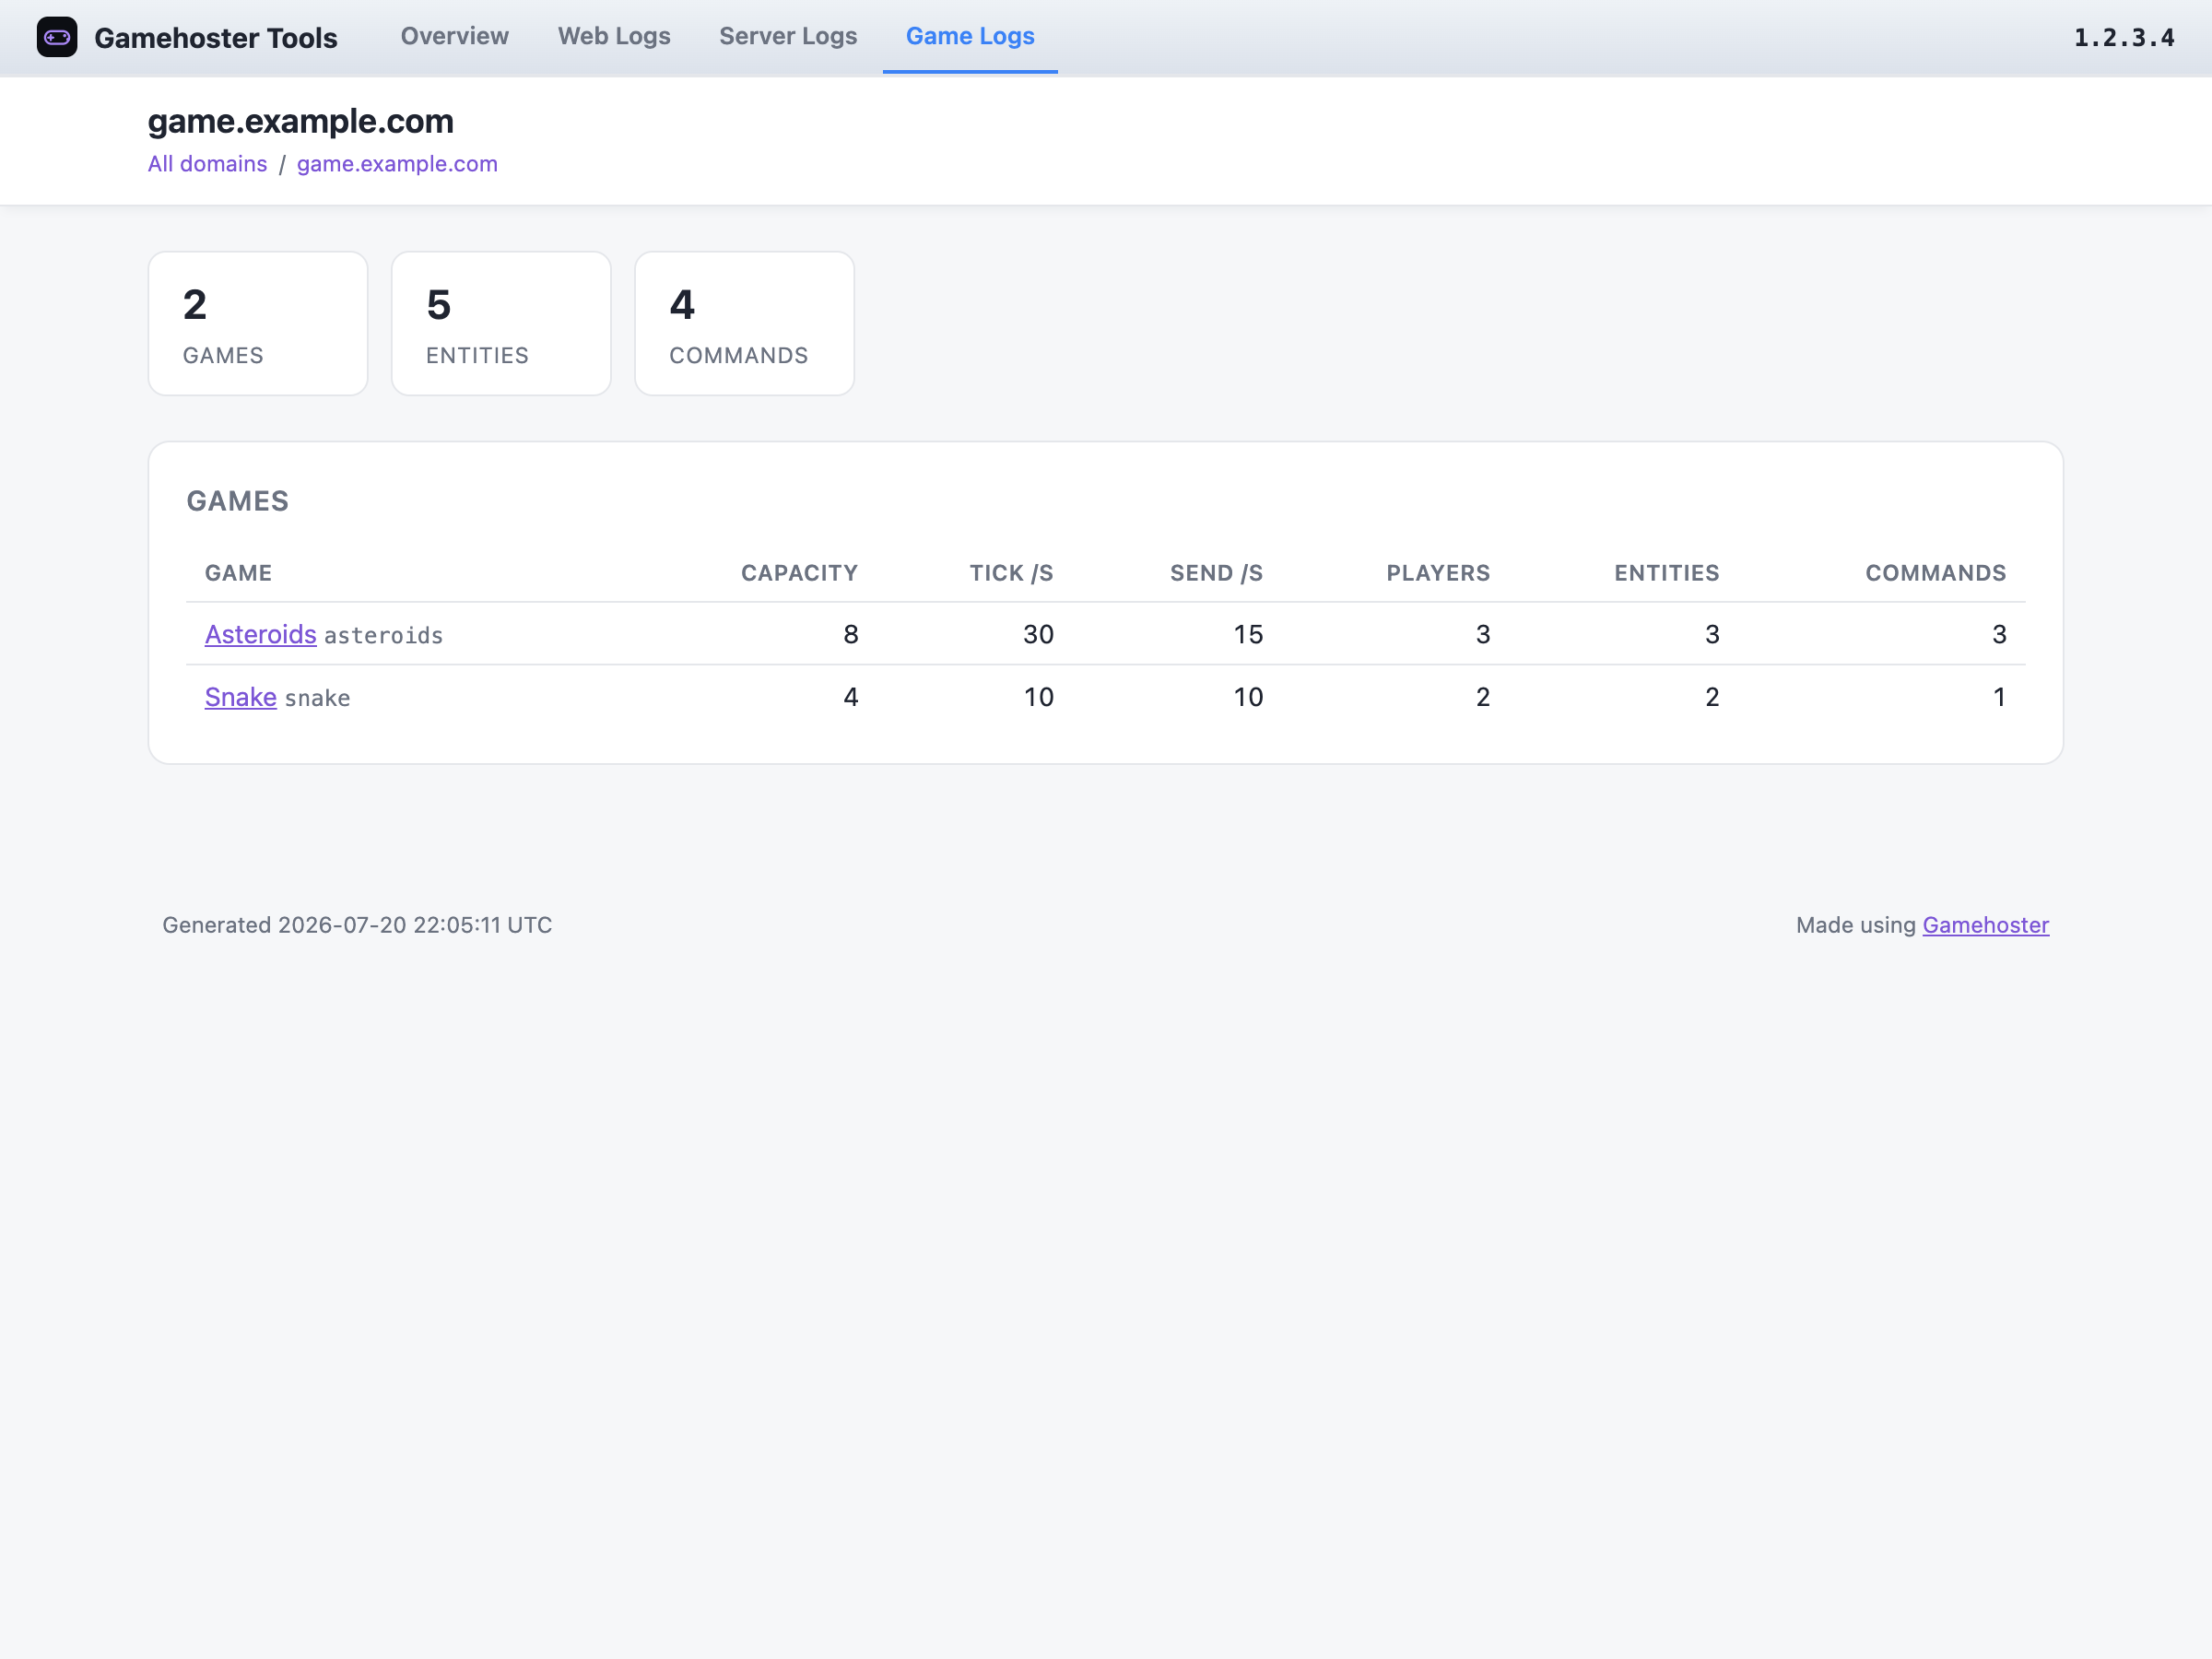Click the Commands column header in table
The width and height of the screenshot is (2212, 1659).
(x=1936, y=573)
